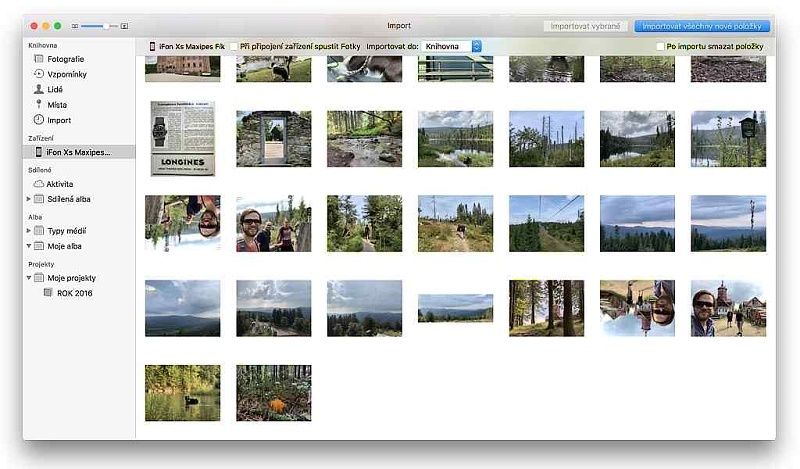
Task: Select the tall pine trunks photo thumbnail
Action: 546,308
